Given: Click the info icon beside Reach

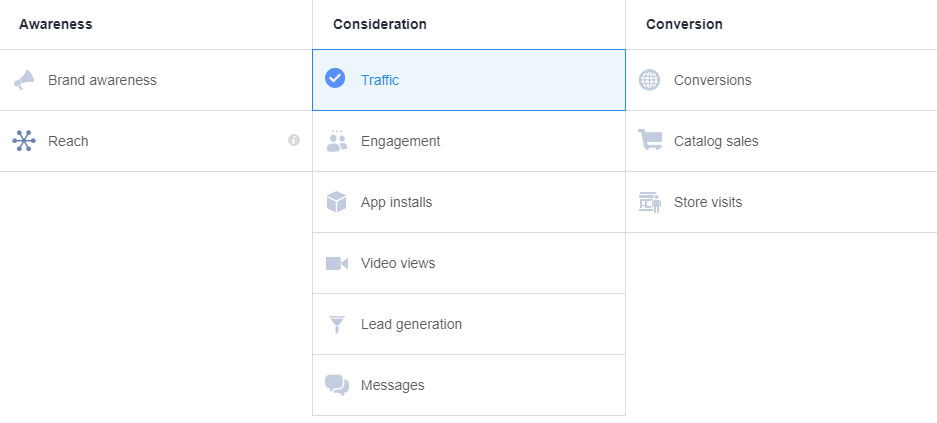Looking at the screenshot, I should click(x=294, y=141).
